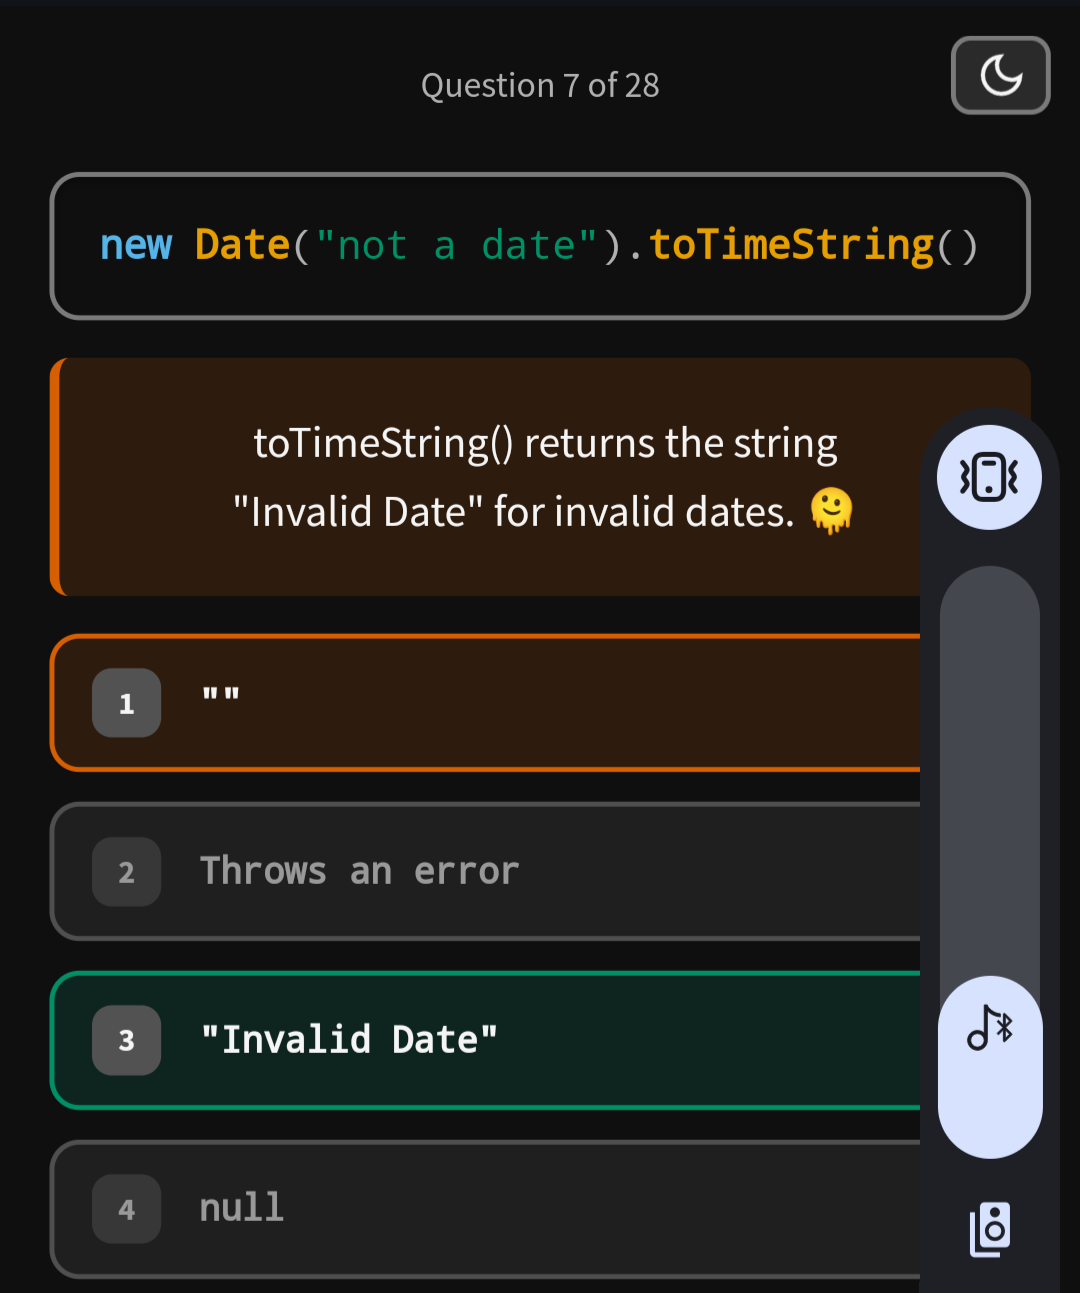This screenshot has height=1293, width=1080.
Task: Click the "Question 7 of 28" counter
Action: 540,85
